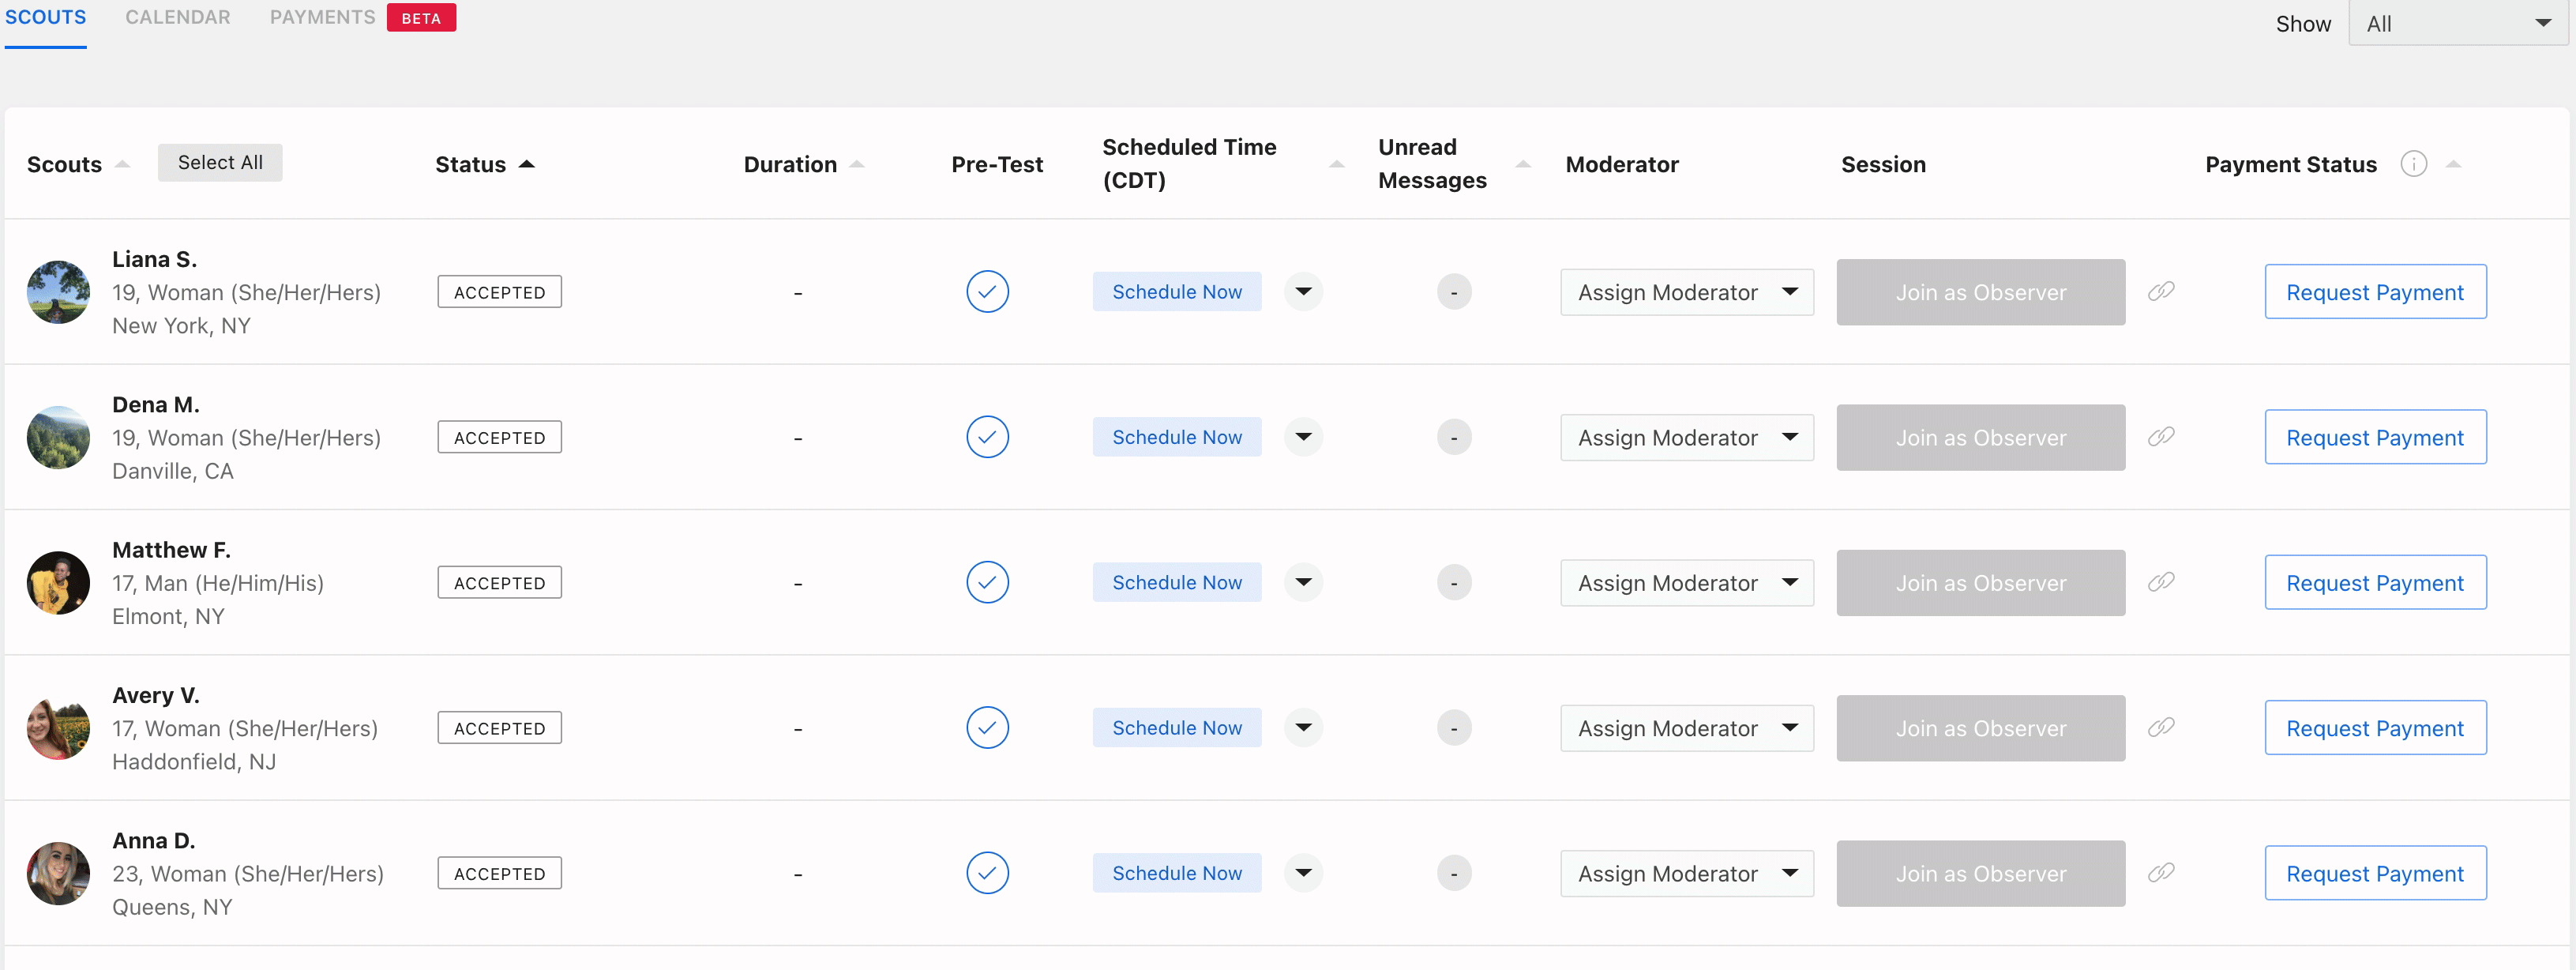This screenshot has width=2576, height=970.
Task: Open Assign Moderator dropdown for Anna D.
Action: pyautogui.click(x=1687, y=873)
